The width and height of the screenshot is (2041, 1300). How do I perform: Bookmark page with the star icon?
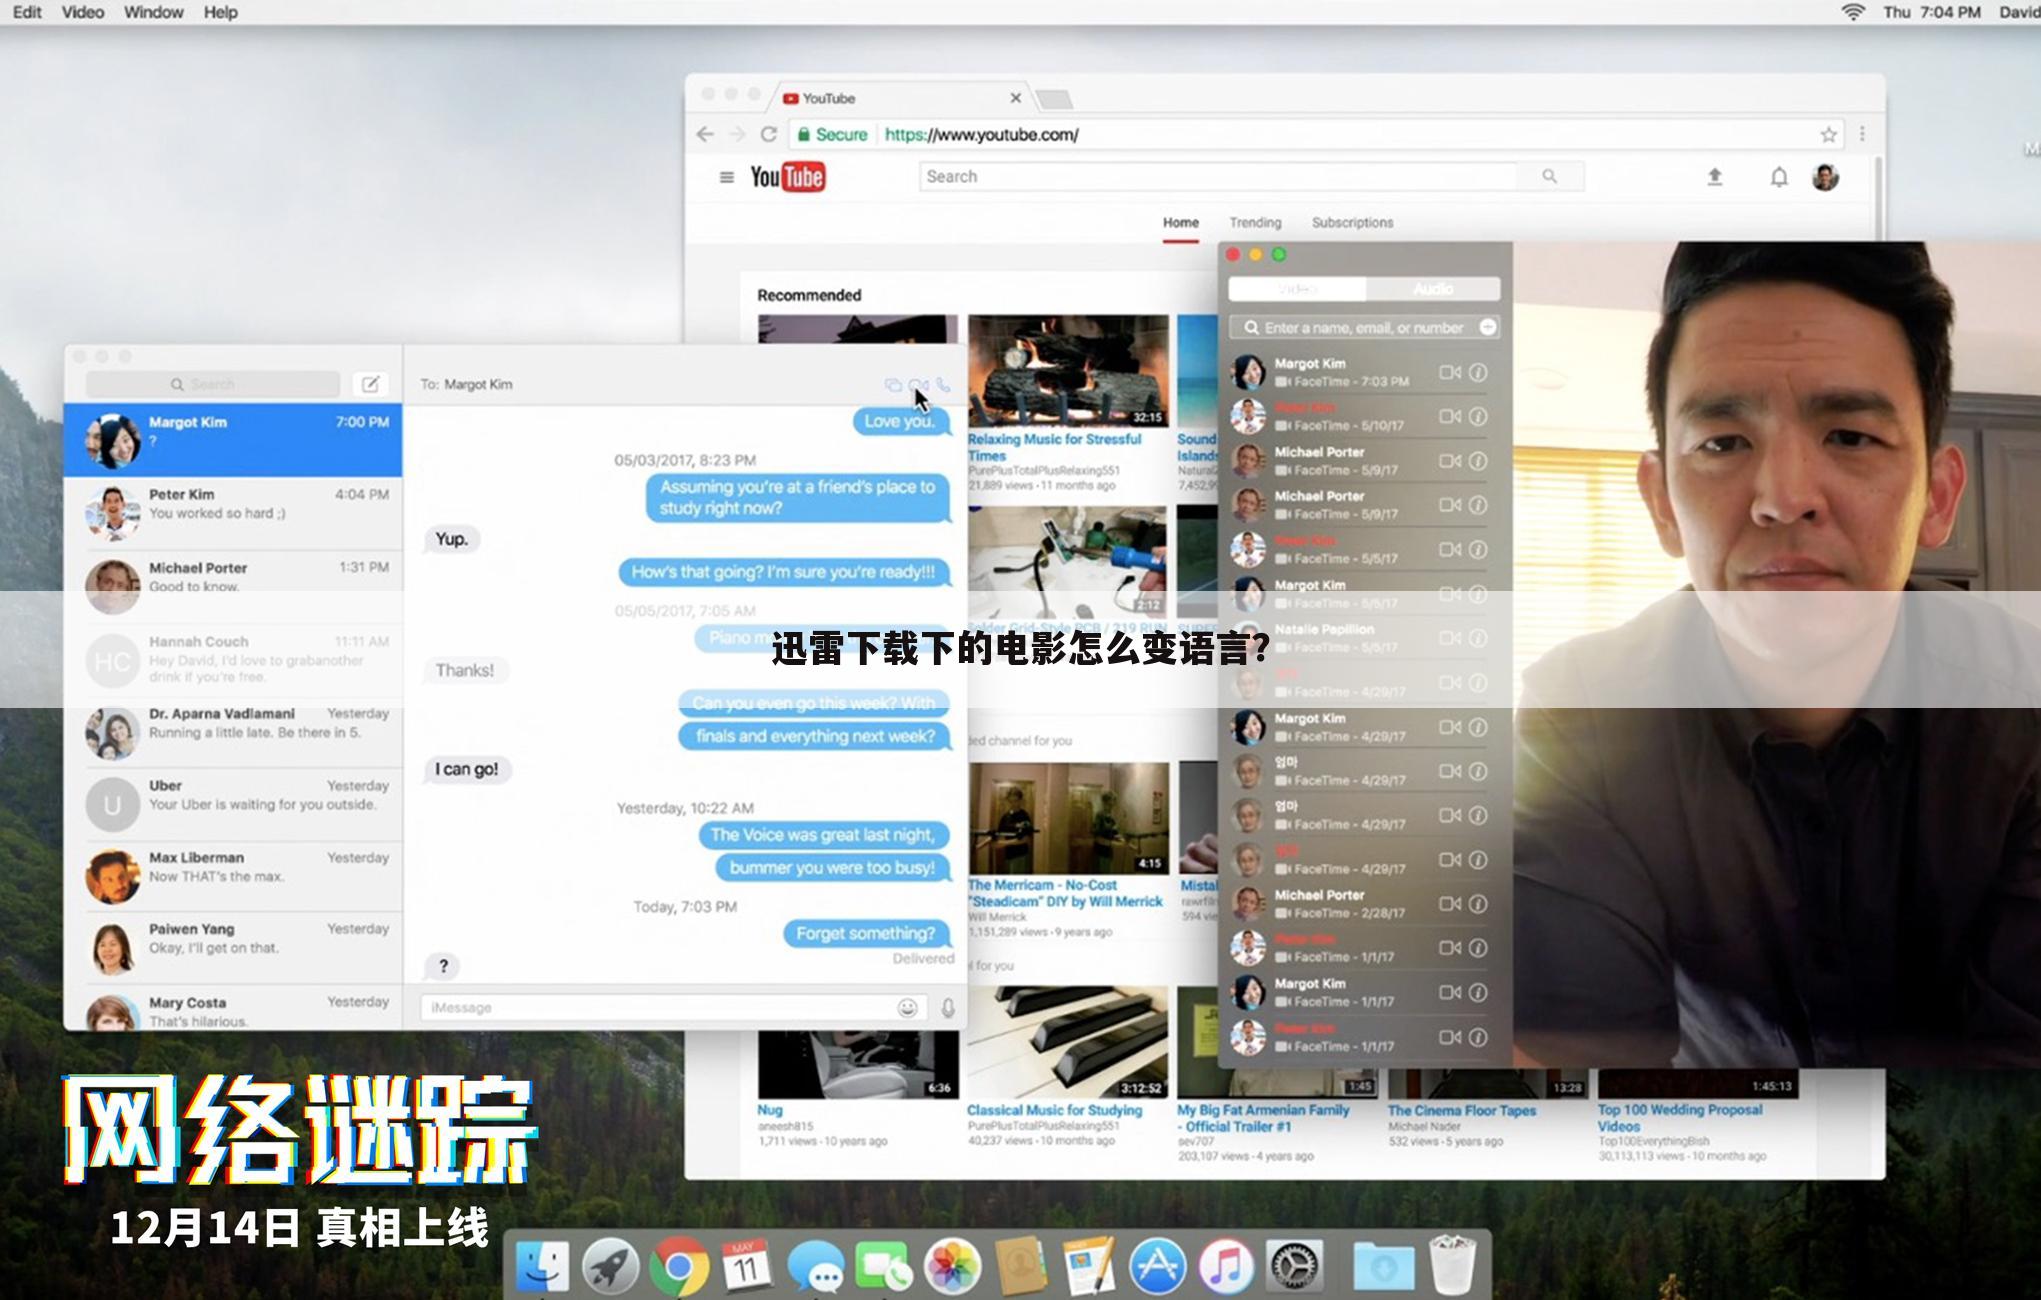[1829, 134]
